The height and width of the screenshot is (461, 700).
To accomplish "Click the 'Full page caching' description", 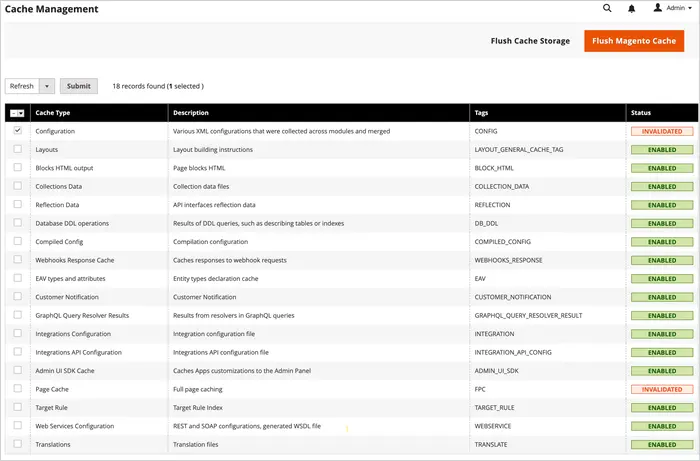I will [x=197, y=389].
